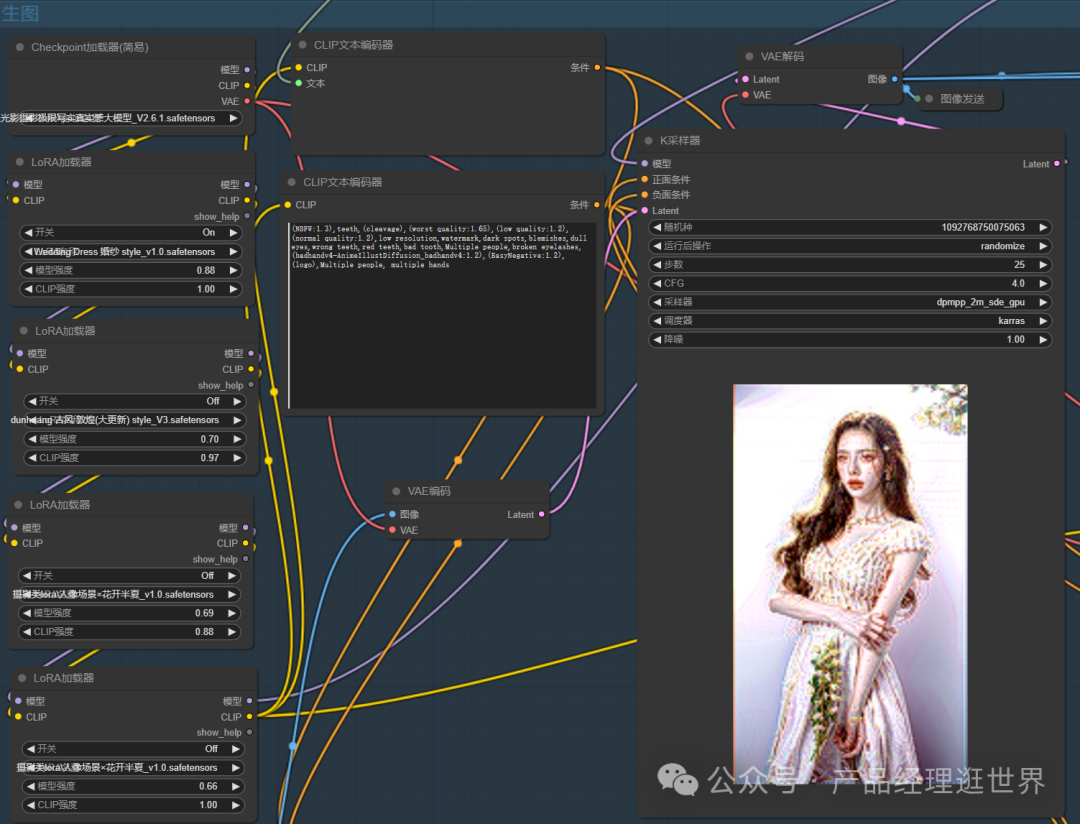Open the 运行后操作 randomize dropdown
This screenshot has height=824, width=1080.
[850, 246]
